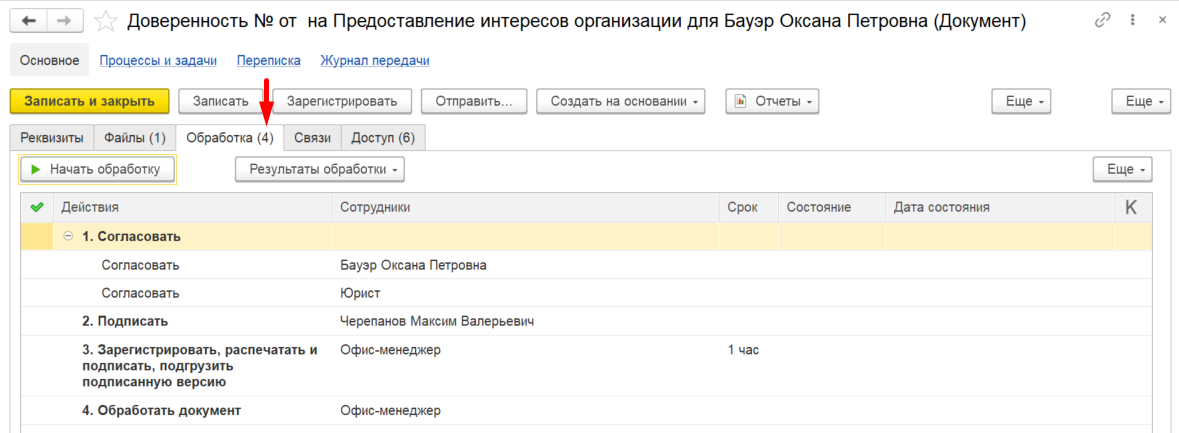Click the Срок column header
Image resolution: width=1179 pixels, height=433 pixels.
pyautogui.click(x=748, y=207)
